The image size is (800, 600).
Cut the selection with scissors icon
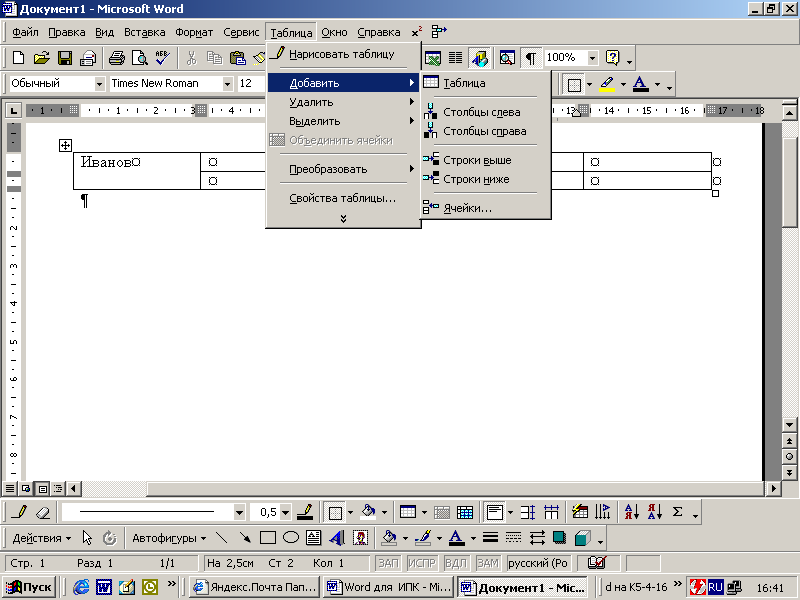(191, 58)
